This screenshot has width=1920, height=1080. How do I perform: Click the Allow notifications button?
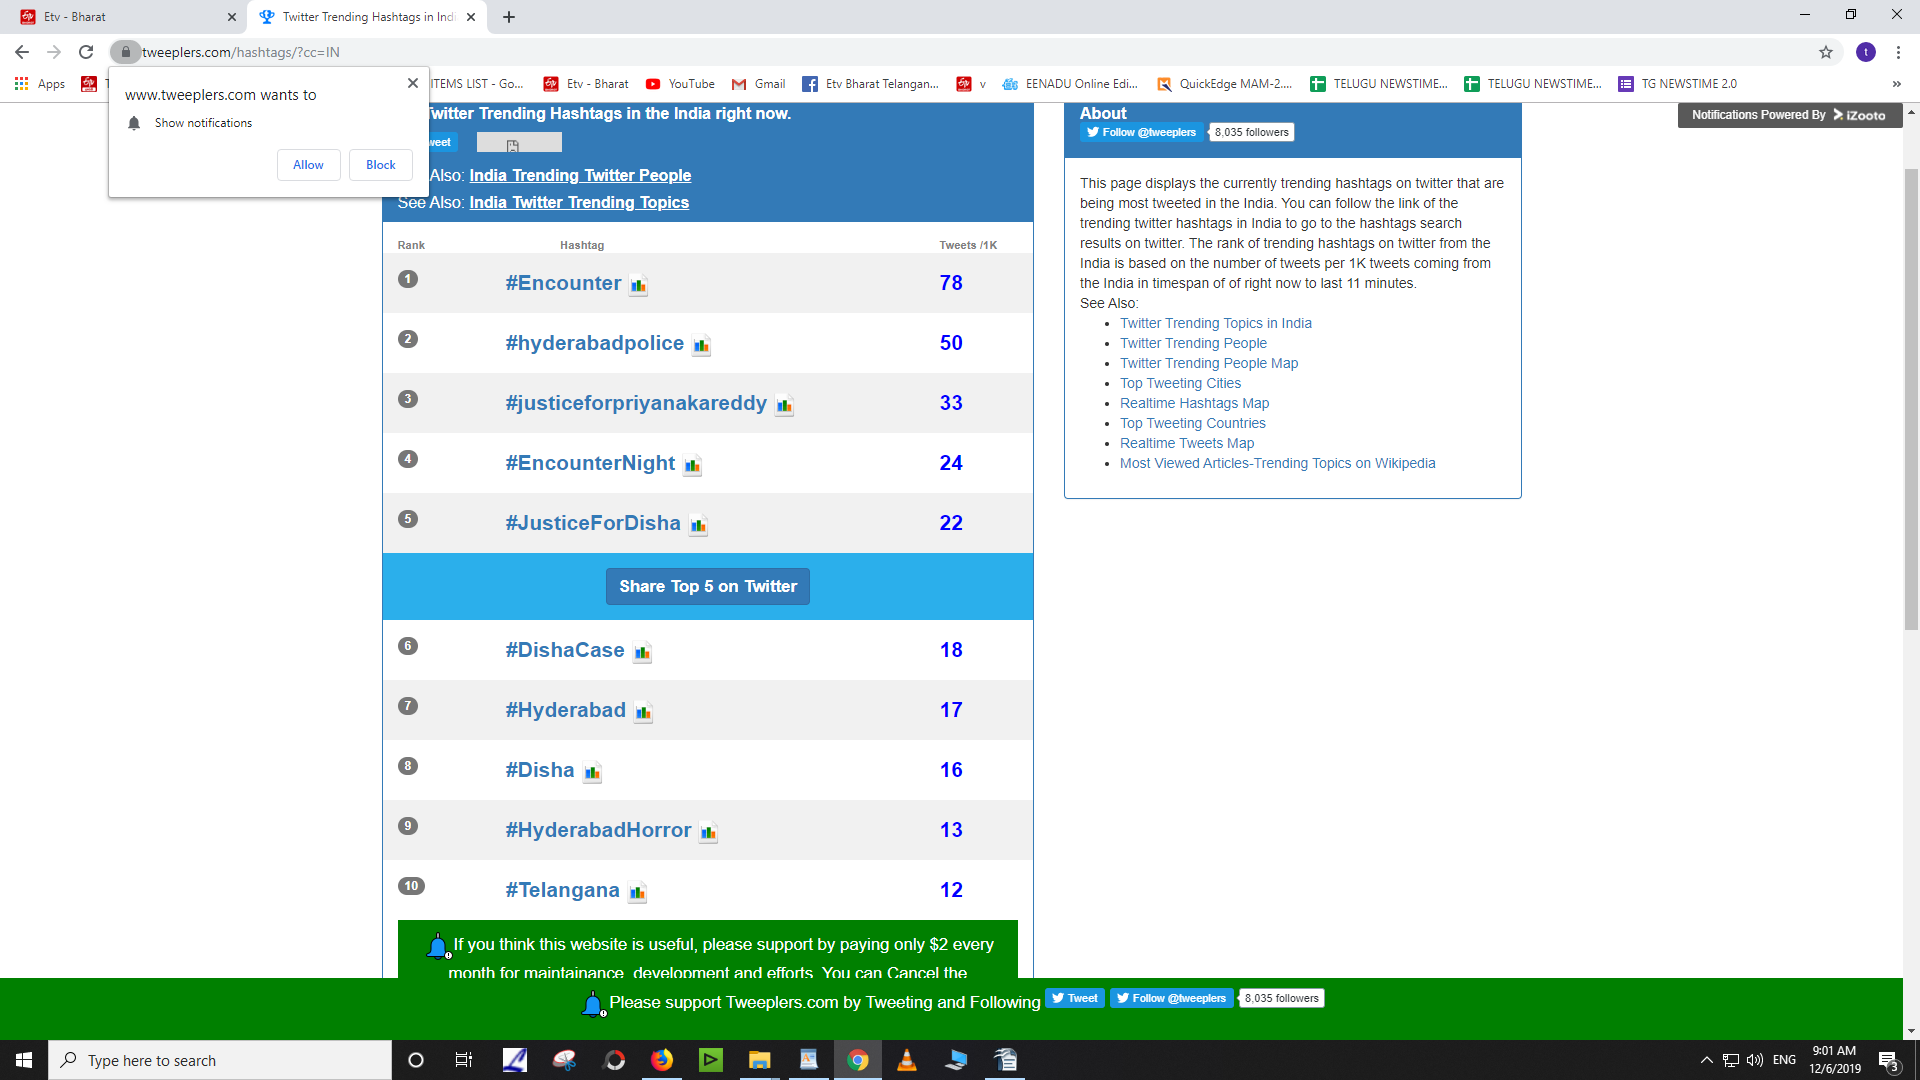[x=307, y=165]
